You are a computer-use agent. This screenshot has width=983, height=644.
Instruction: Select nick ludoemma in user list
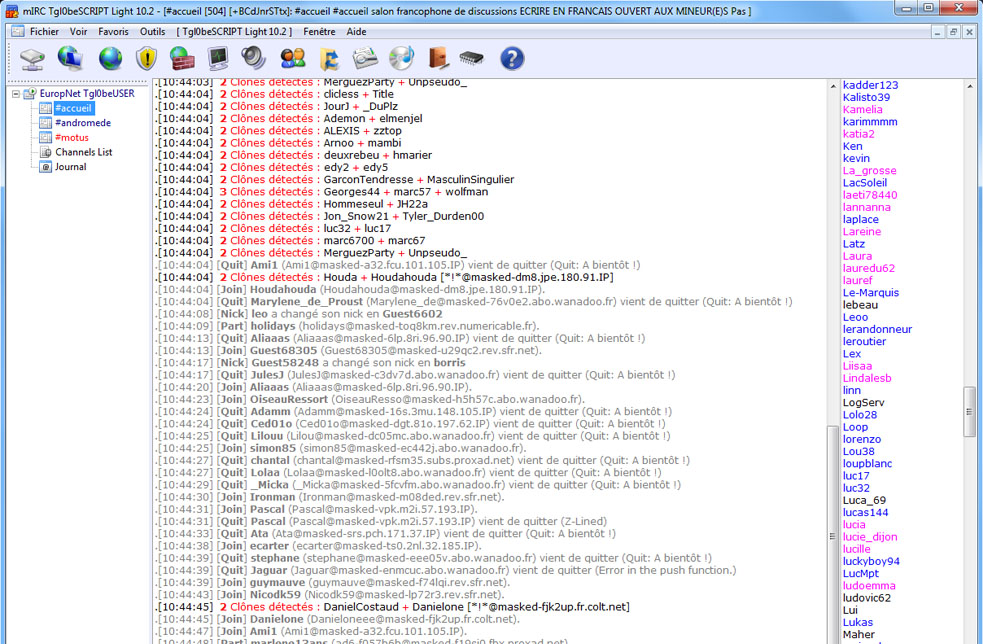pos(869,586)
